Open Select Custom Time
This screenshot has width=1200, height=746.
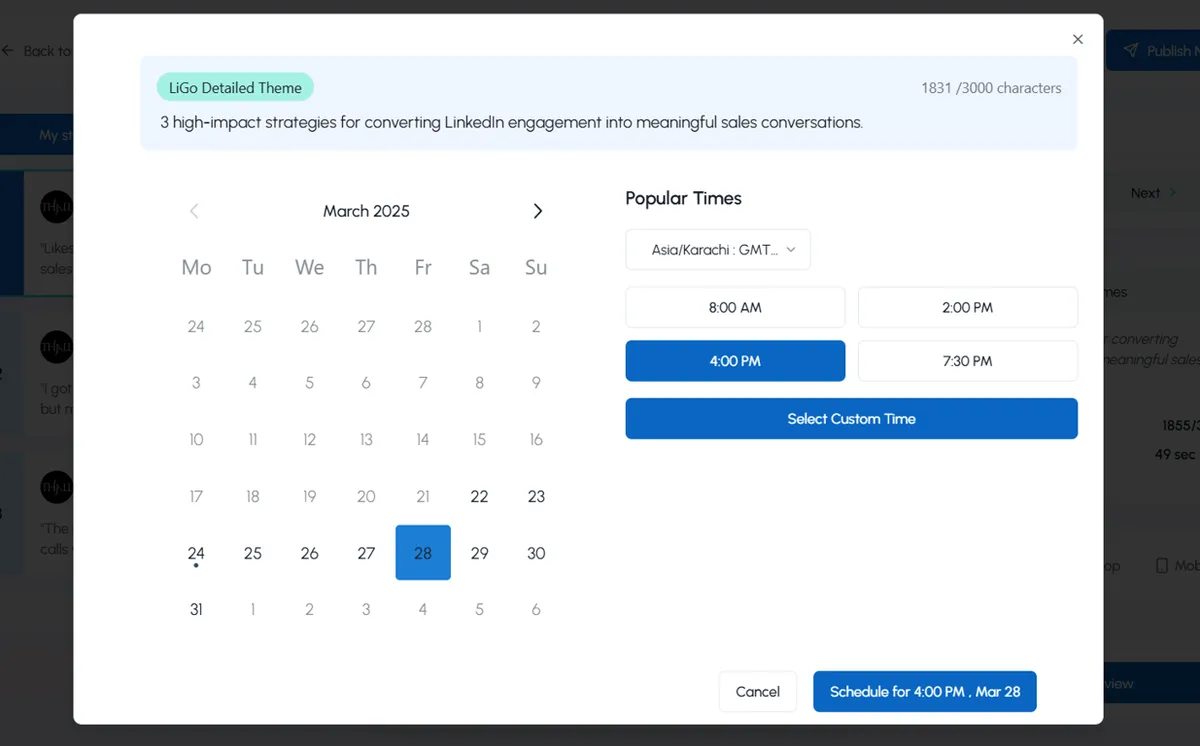pos(851,418)
